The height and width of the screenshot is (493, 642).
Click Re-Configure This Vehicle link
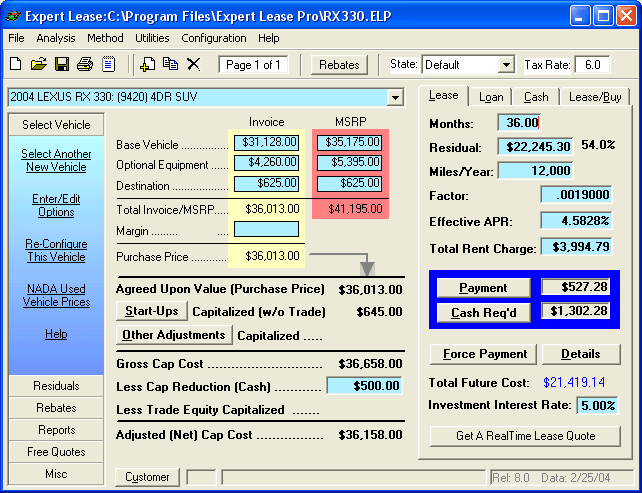pyautogui.click(x=56, y=251)
